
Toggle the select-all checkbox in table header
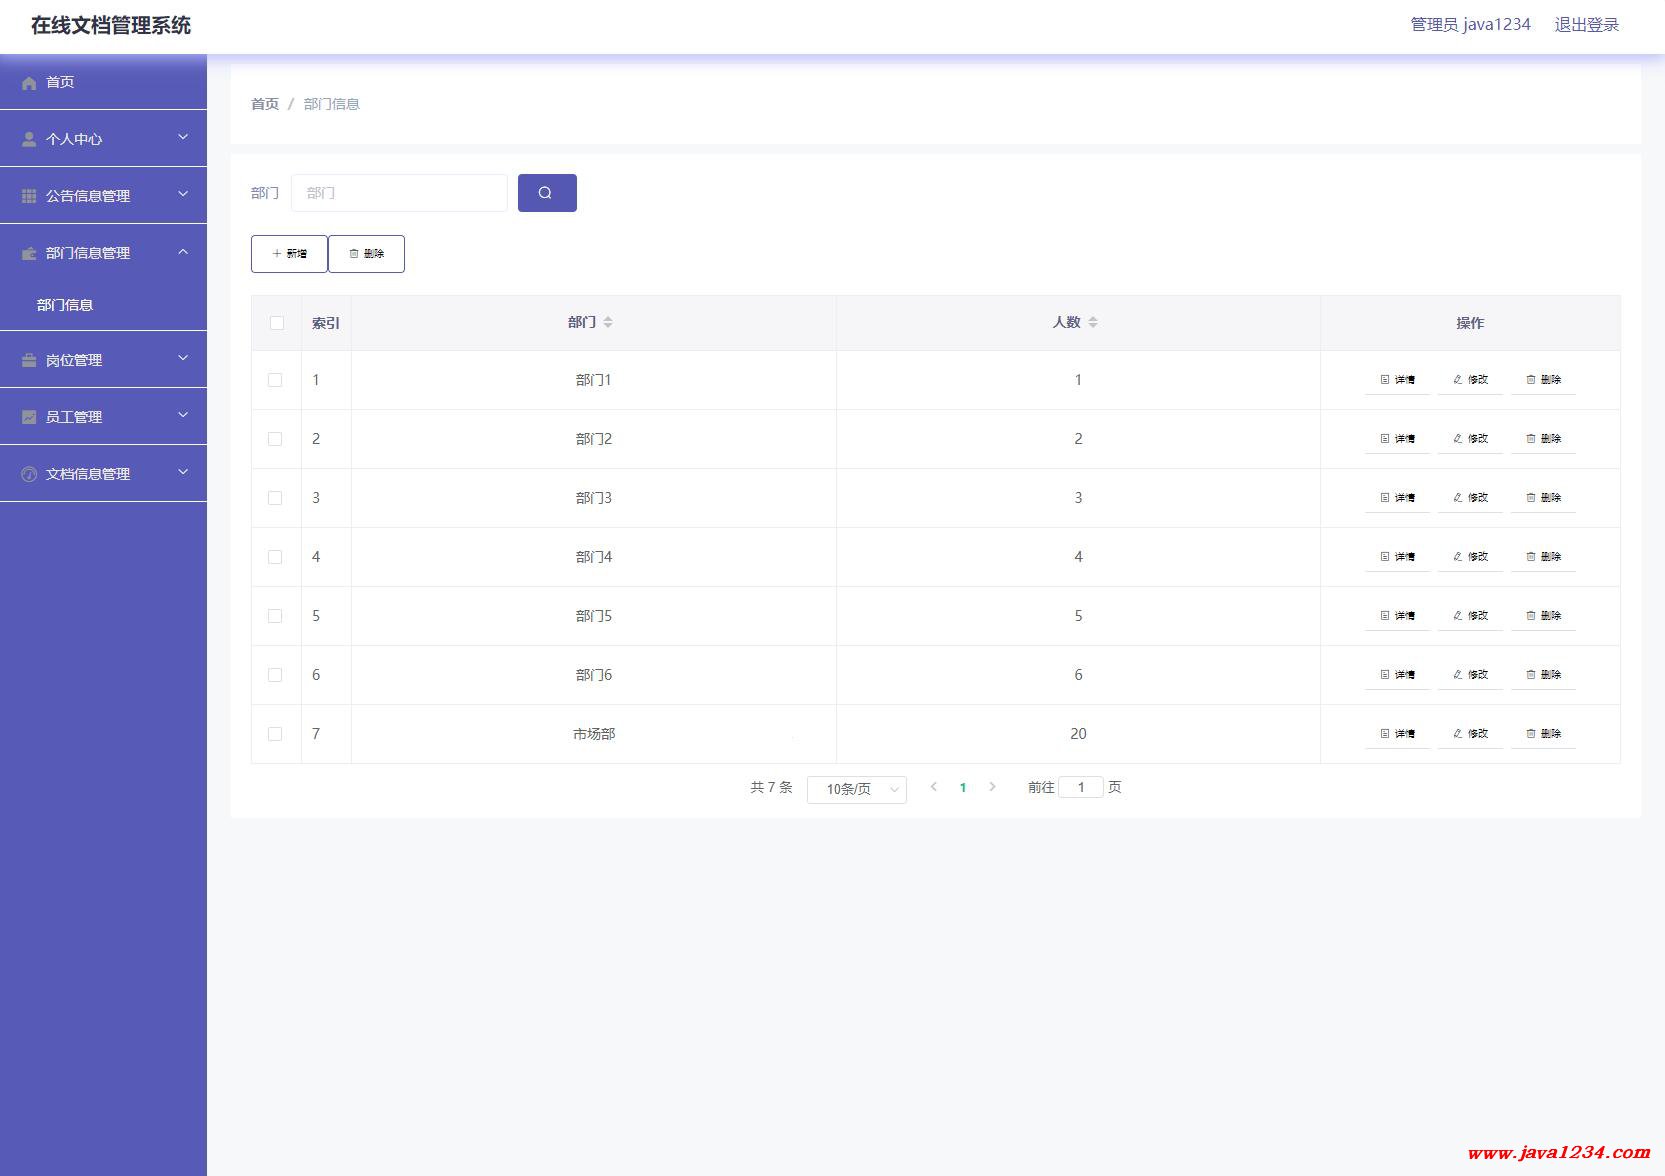tap(277, 323)
